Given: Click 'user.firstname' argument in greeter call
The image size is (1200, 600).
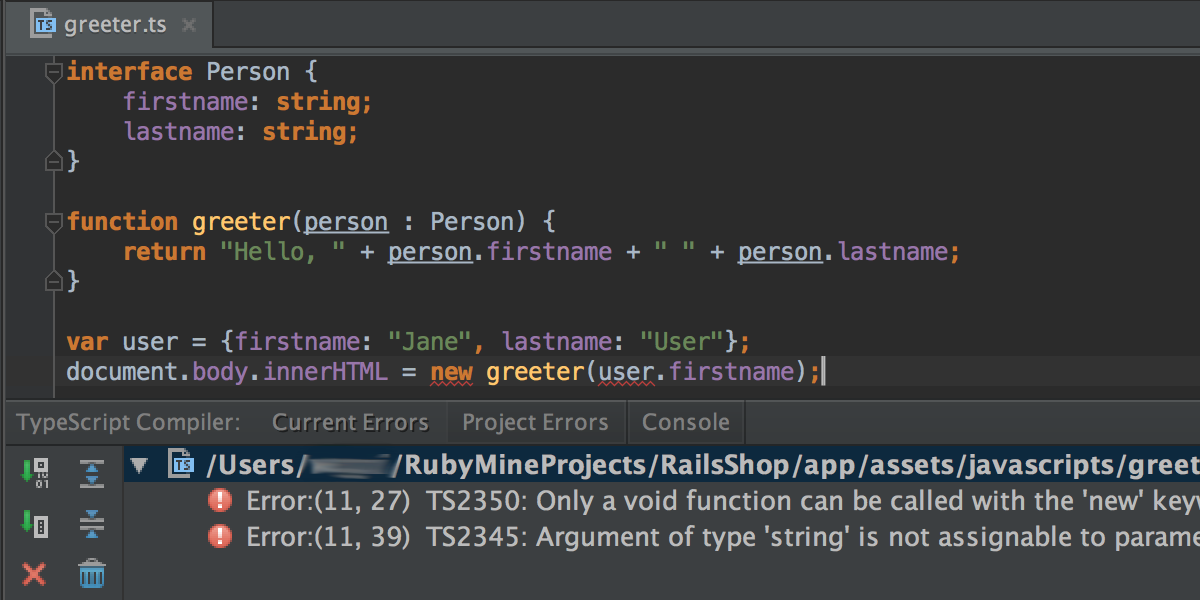Looking at the screenshot, I should pos(697,373).
